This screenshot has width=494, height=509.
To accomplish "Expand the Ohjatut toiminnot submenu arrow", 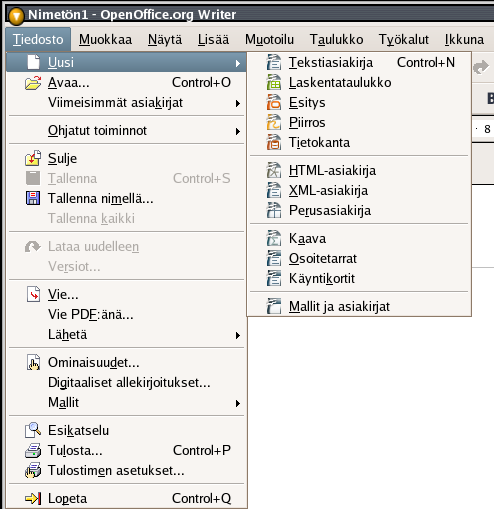I will pyautogui.click(x=238, y=131).
